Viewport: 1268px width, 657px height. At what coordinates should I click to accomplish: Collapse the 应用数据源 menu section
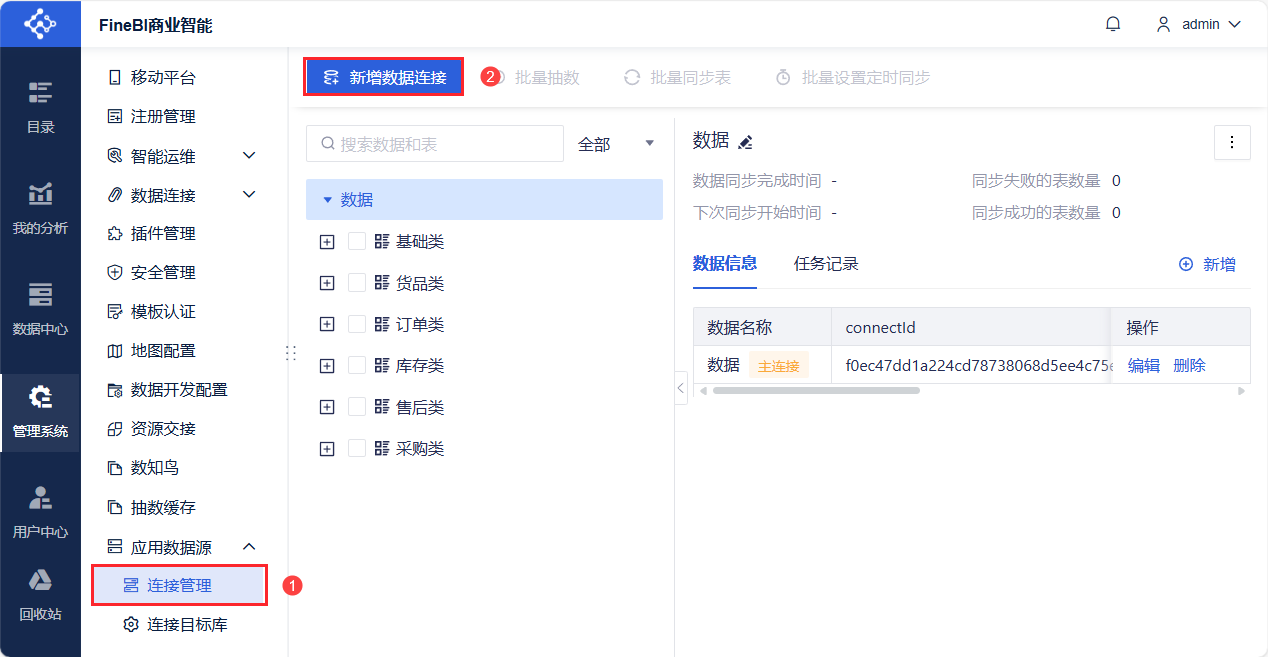pyautogui.click(x=250, y=547)
